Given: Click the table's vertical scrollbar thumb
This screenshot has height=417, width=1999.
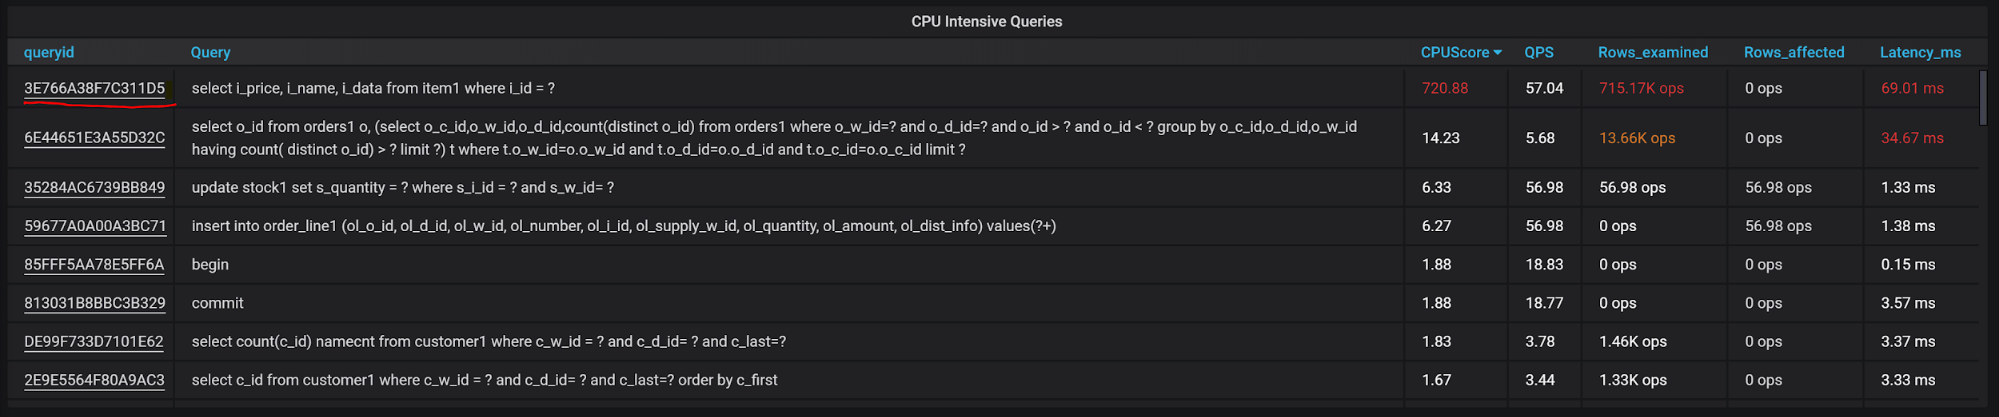Looking at the screenshot, I should point(1983,97).
